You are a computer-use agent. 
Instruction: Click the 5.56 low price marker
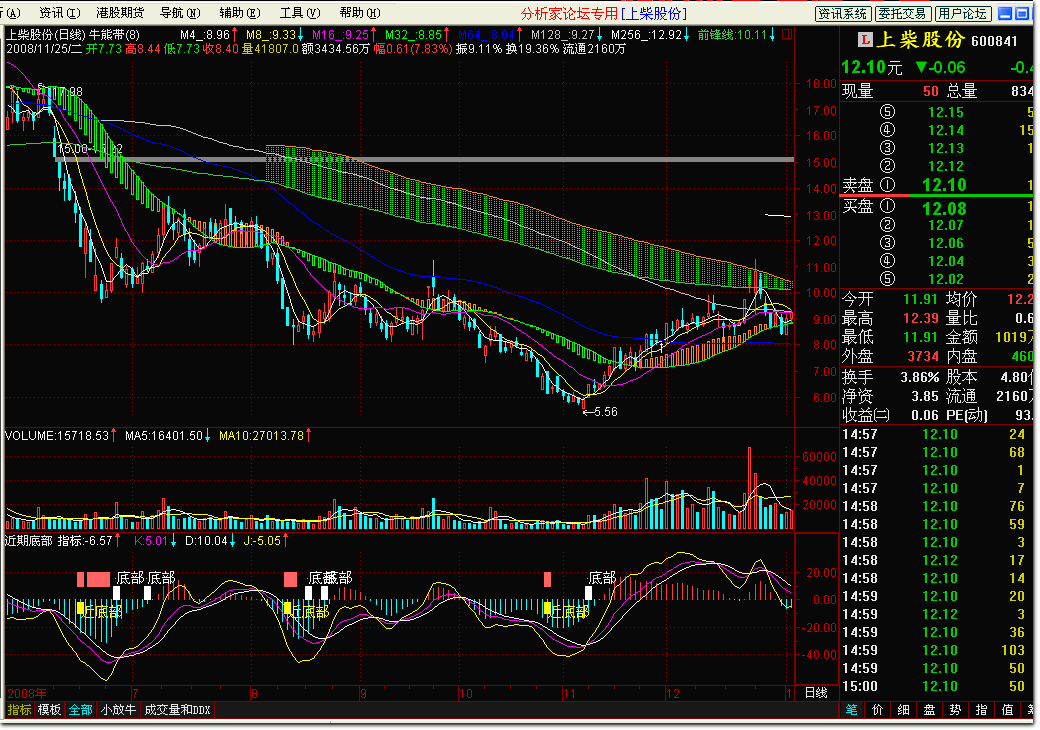click(x=600, y=412)
